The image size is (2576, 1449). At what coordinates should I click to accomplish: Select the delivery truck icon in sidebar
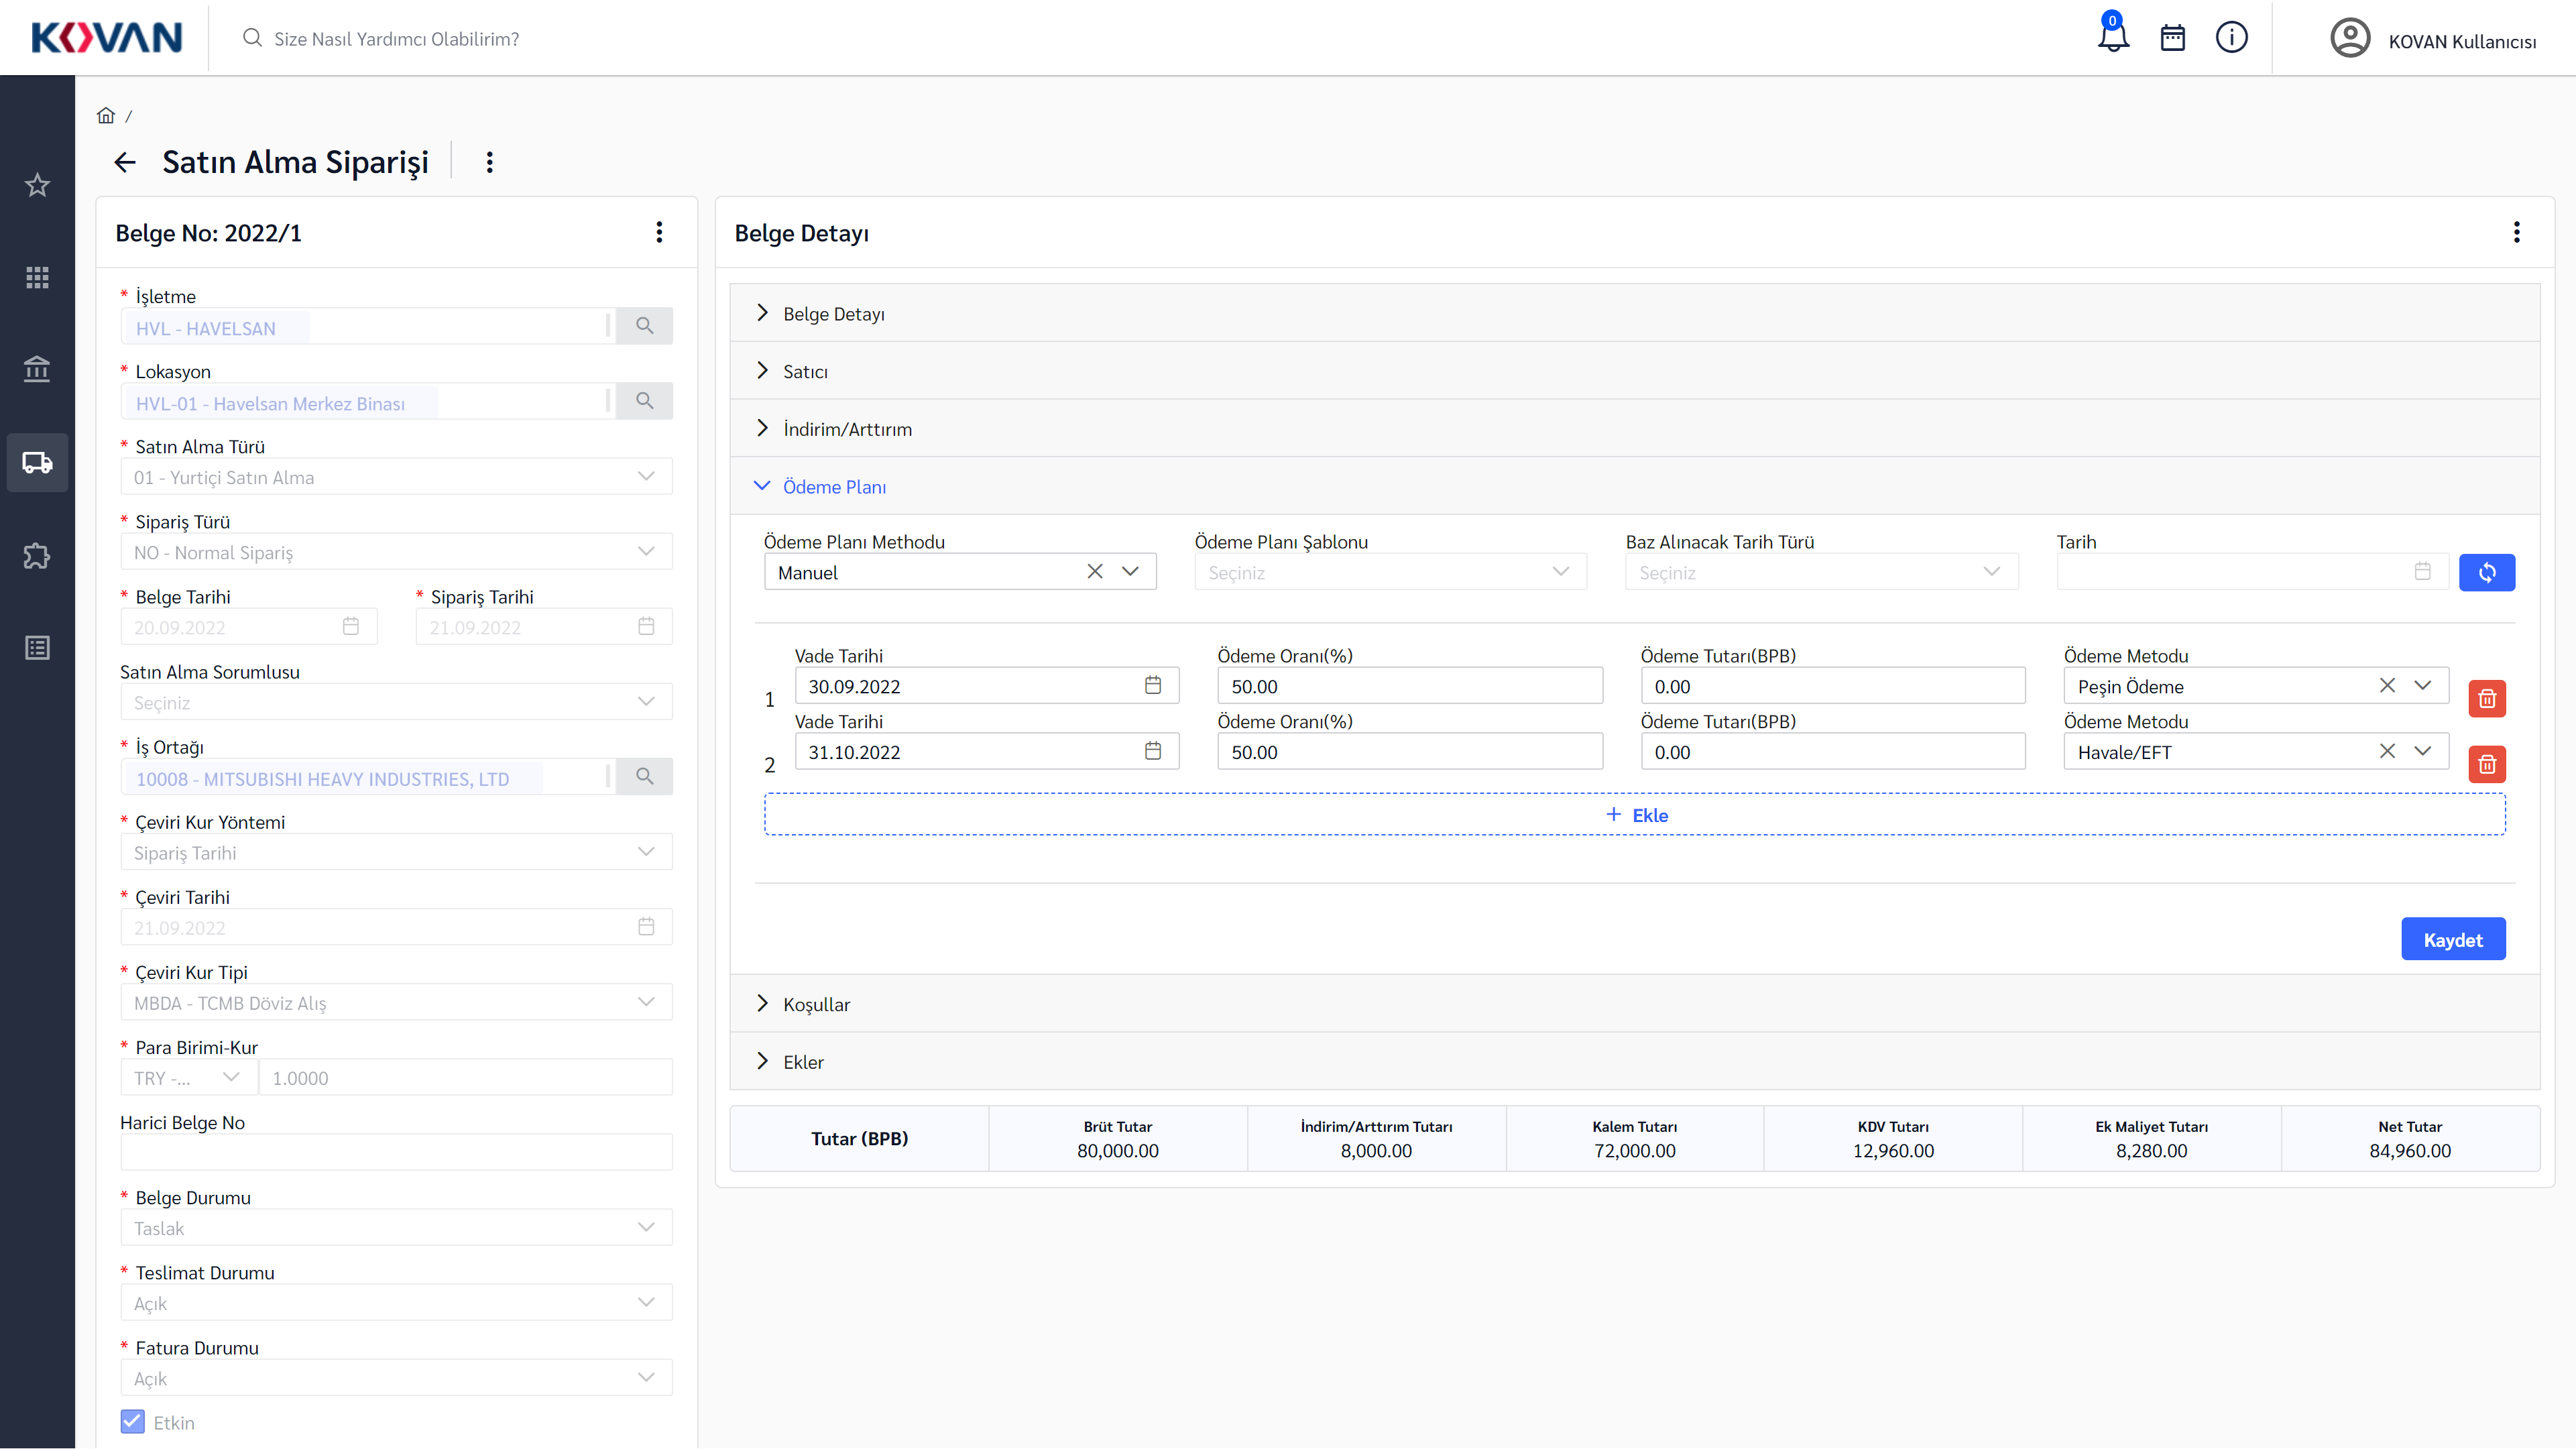(37, 462)
